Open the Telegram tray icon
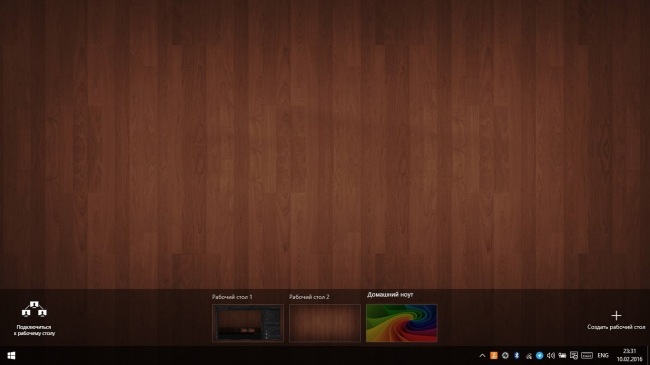This screenshot has height=365, width=650. click(x=539, y=355)
